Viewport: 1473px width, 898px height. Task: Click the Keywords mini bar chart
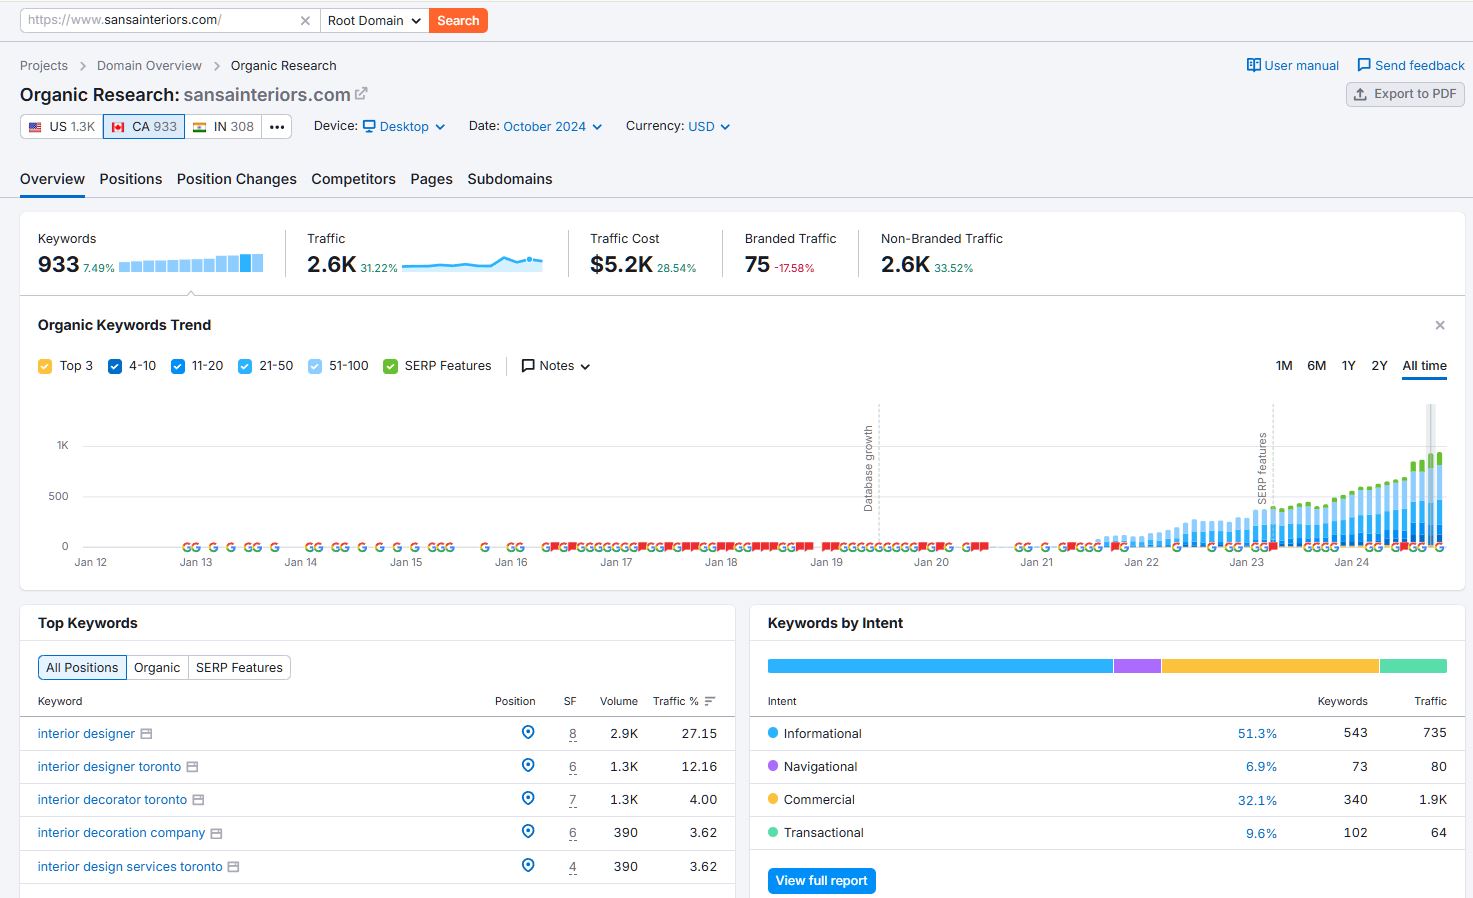click(191, 264)
